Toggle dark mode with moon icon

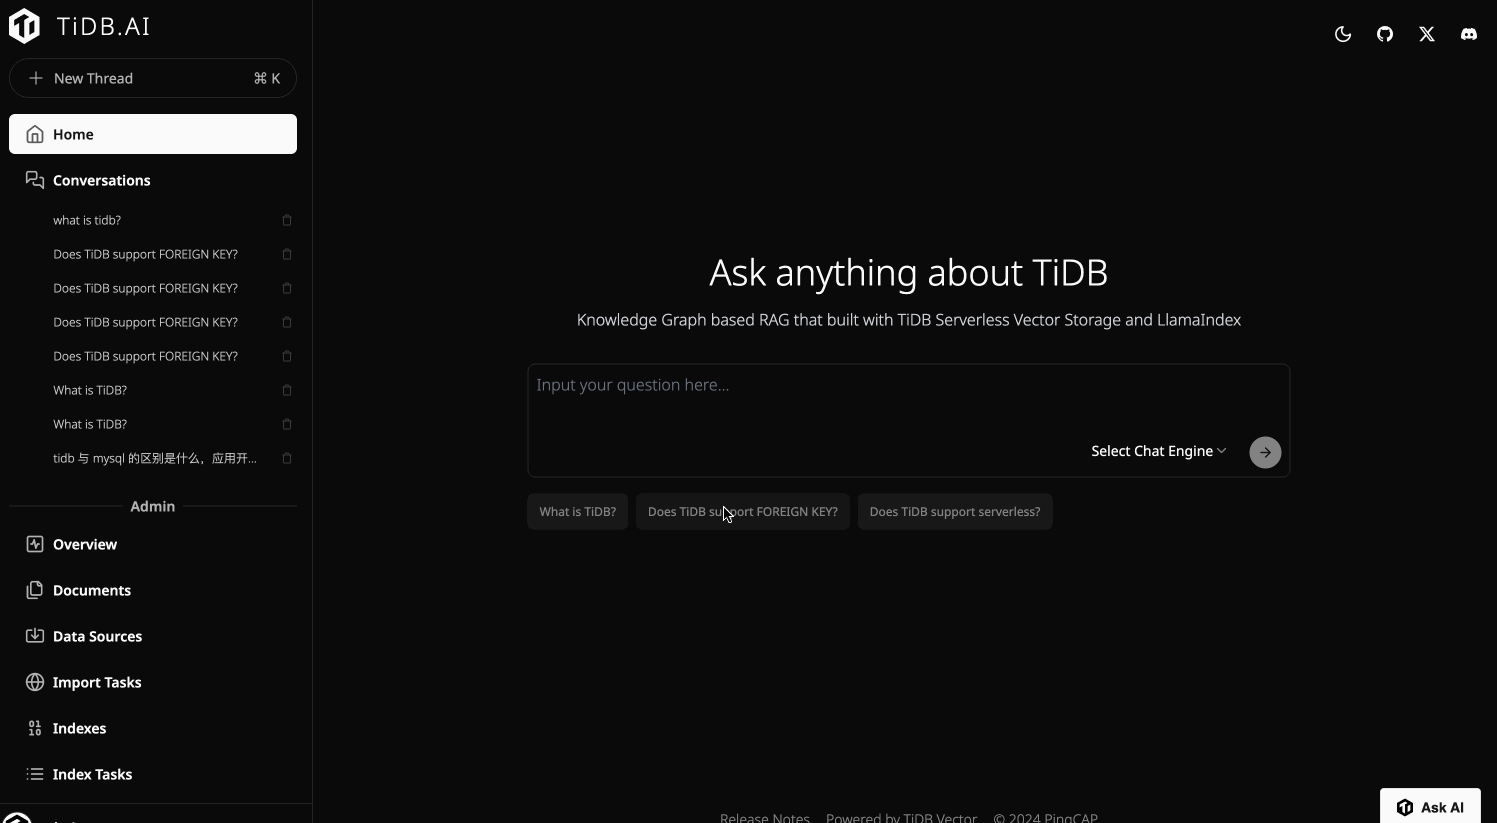click(1343, 34)
